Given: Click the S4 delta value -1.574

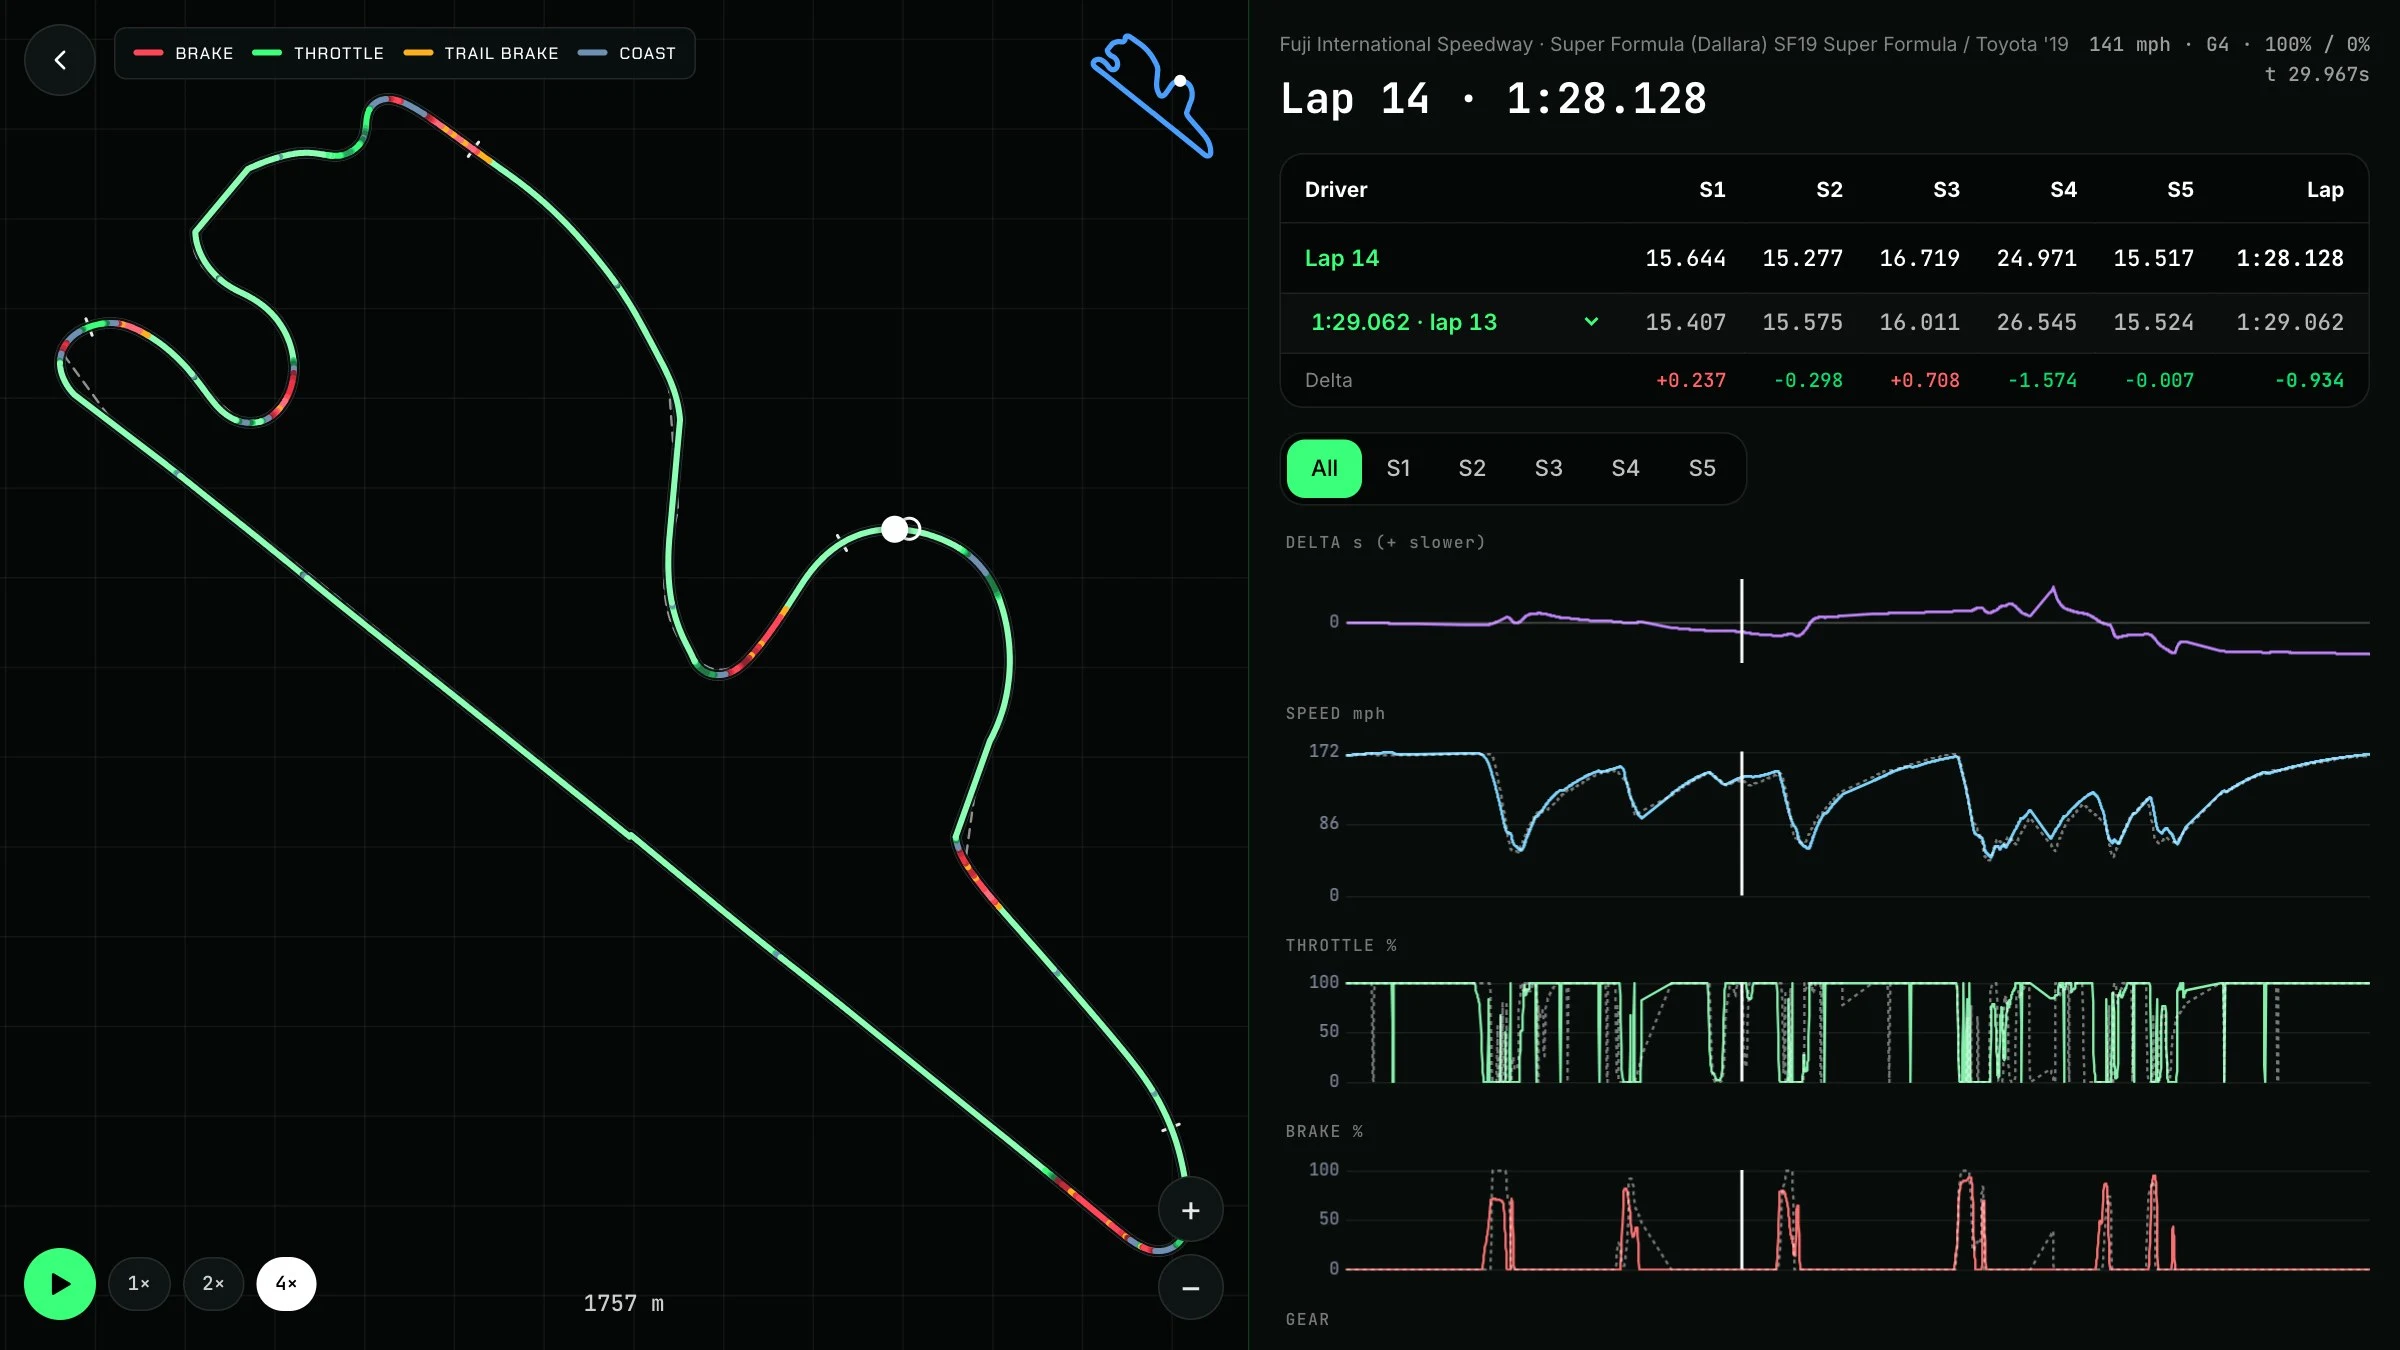Looking at the screenshot, I should tap(2042, 380).
